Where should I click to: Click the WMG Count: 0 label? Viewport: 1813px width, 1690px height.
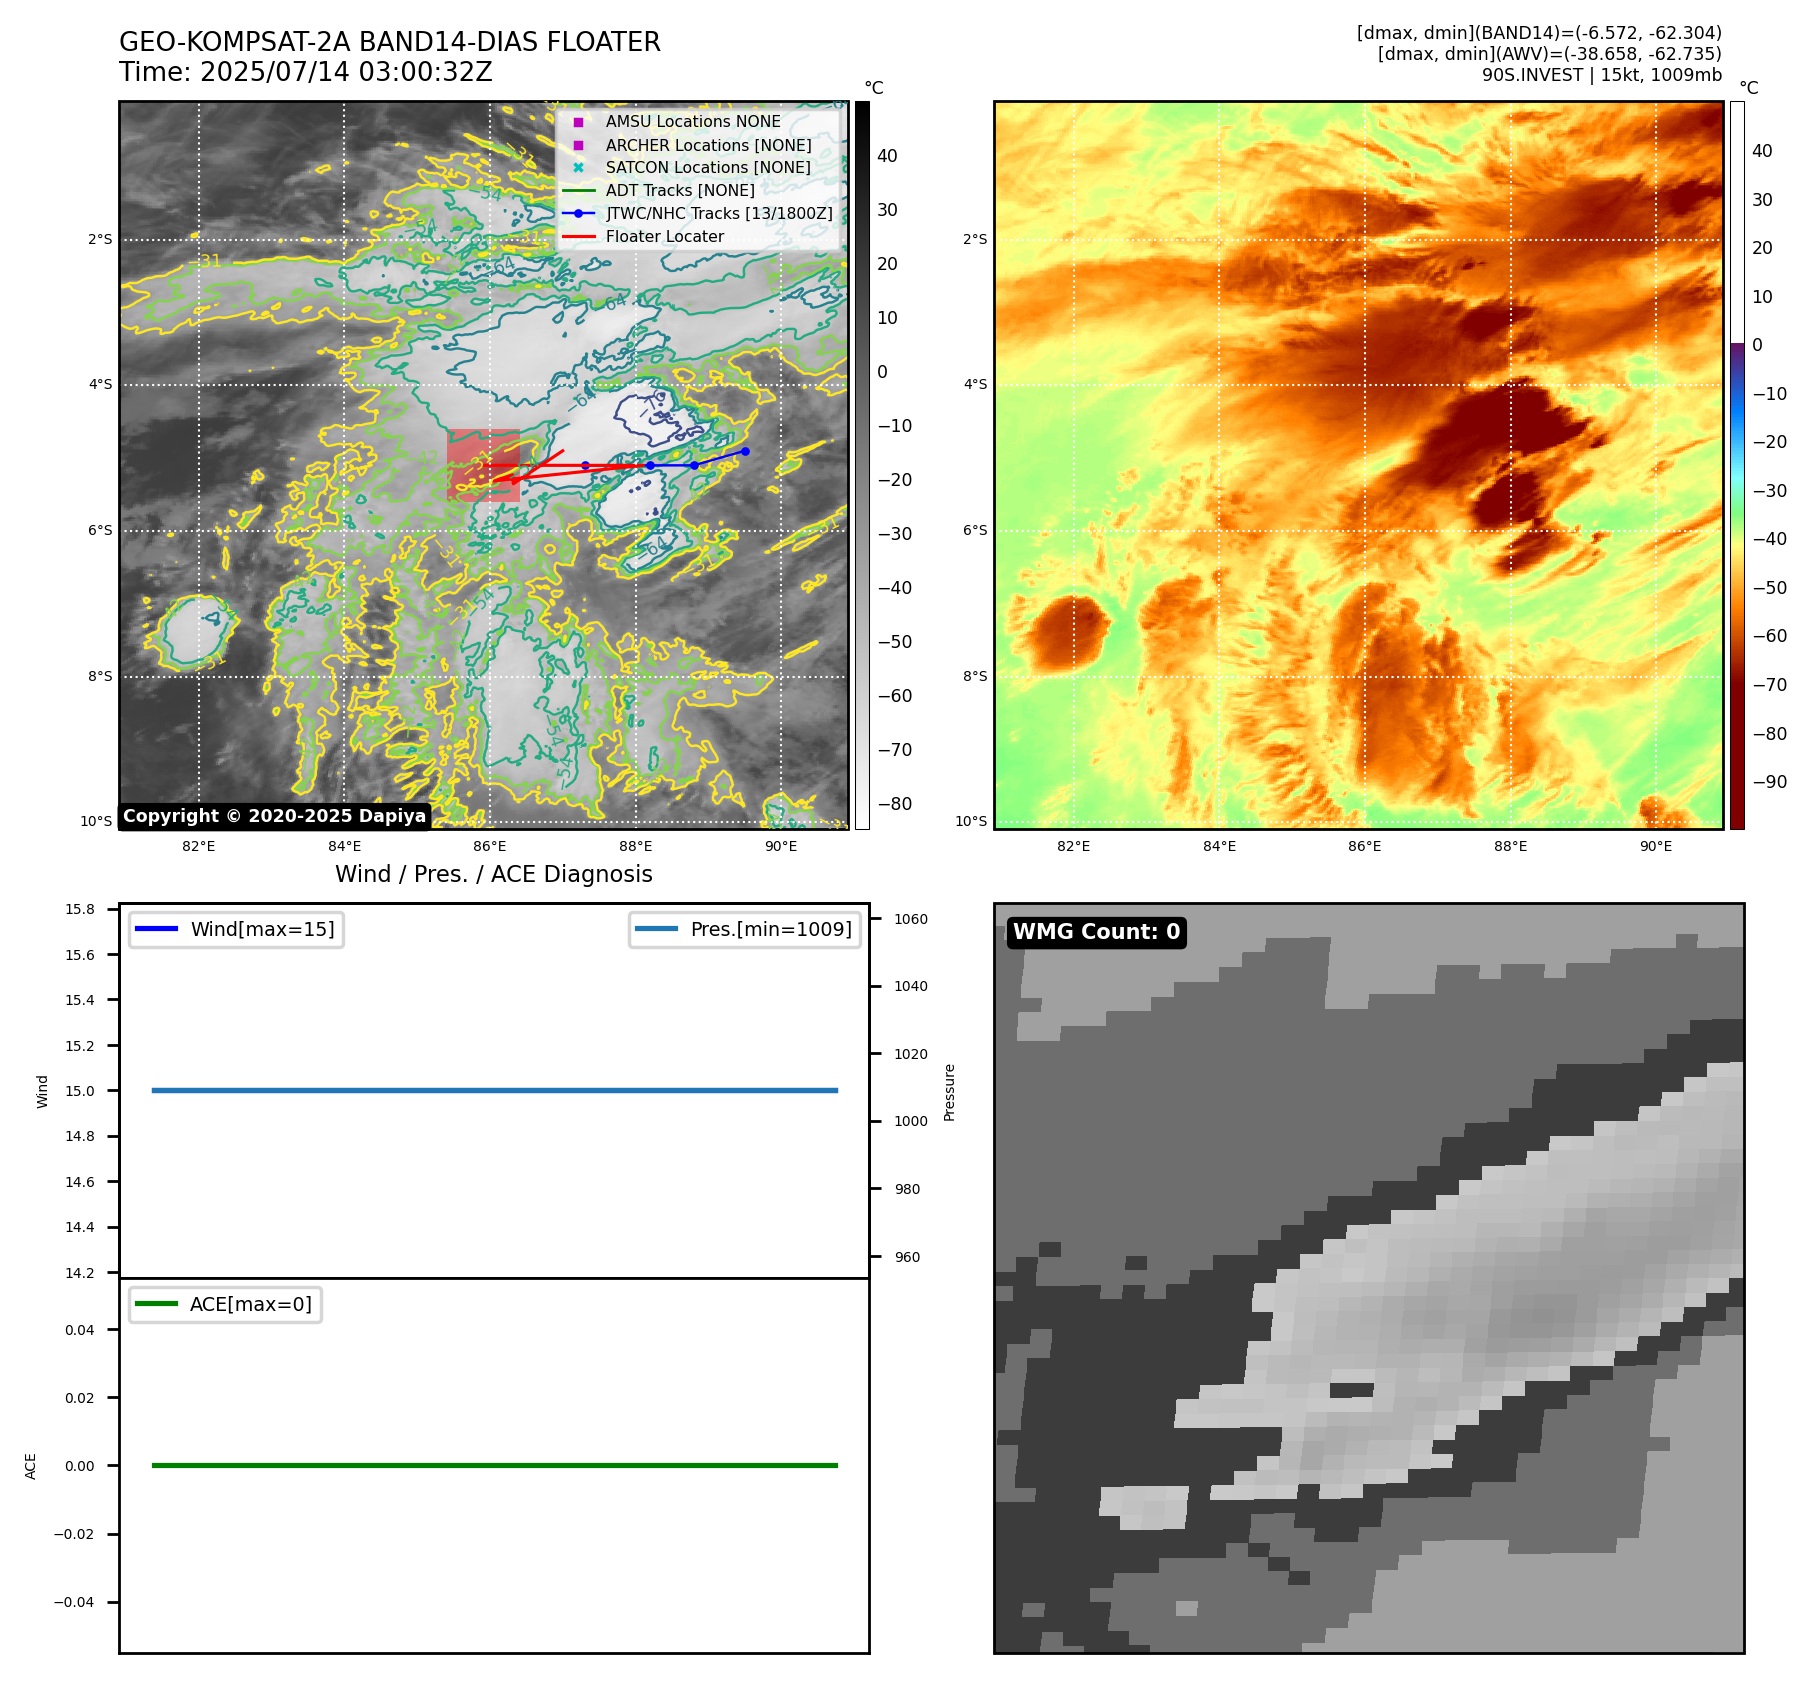coord(1097,932)
